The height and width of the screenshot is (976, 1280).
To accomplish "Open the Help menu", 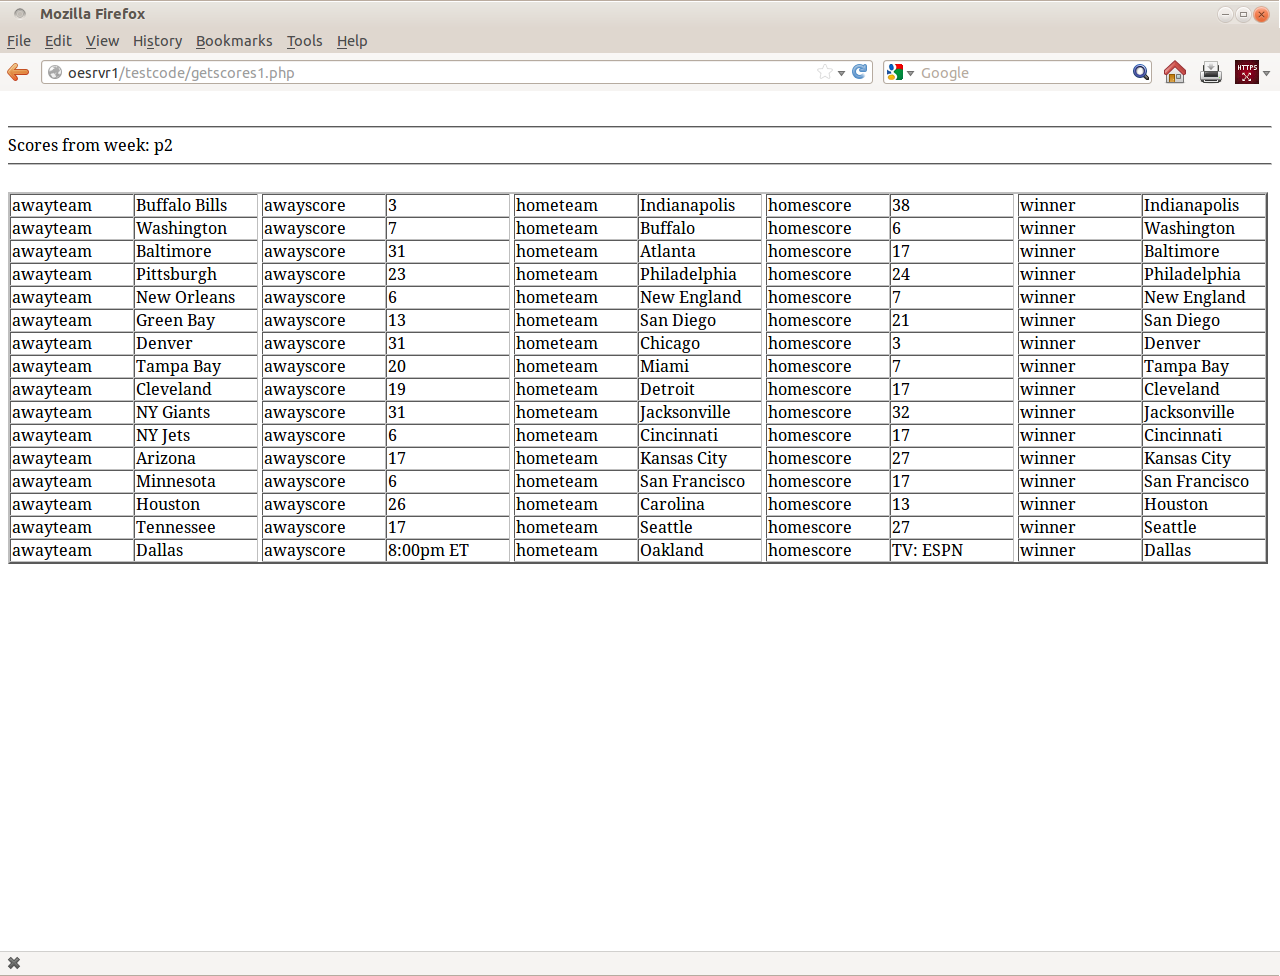I will point(352,41).
